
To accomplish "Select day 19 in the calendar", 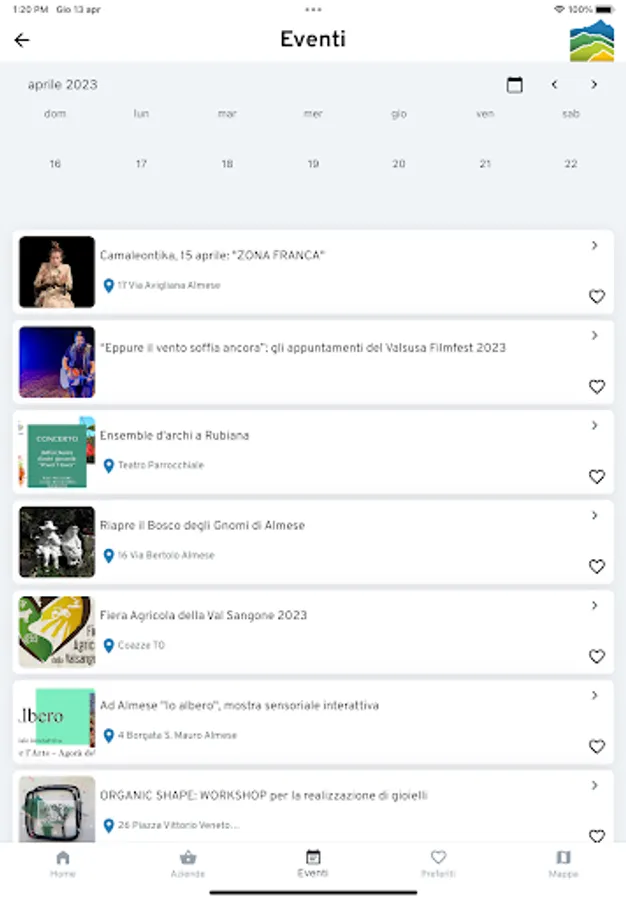I will 313,164.
